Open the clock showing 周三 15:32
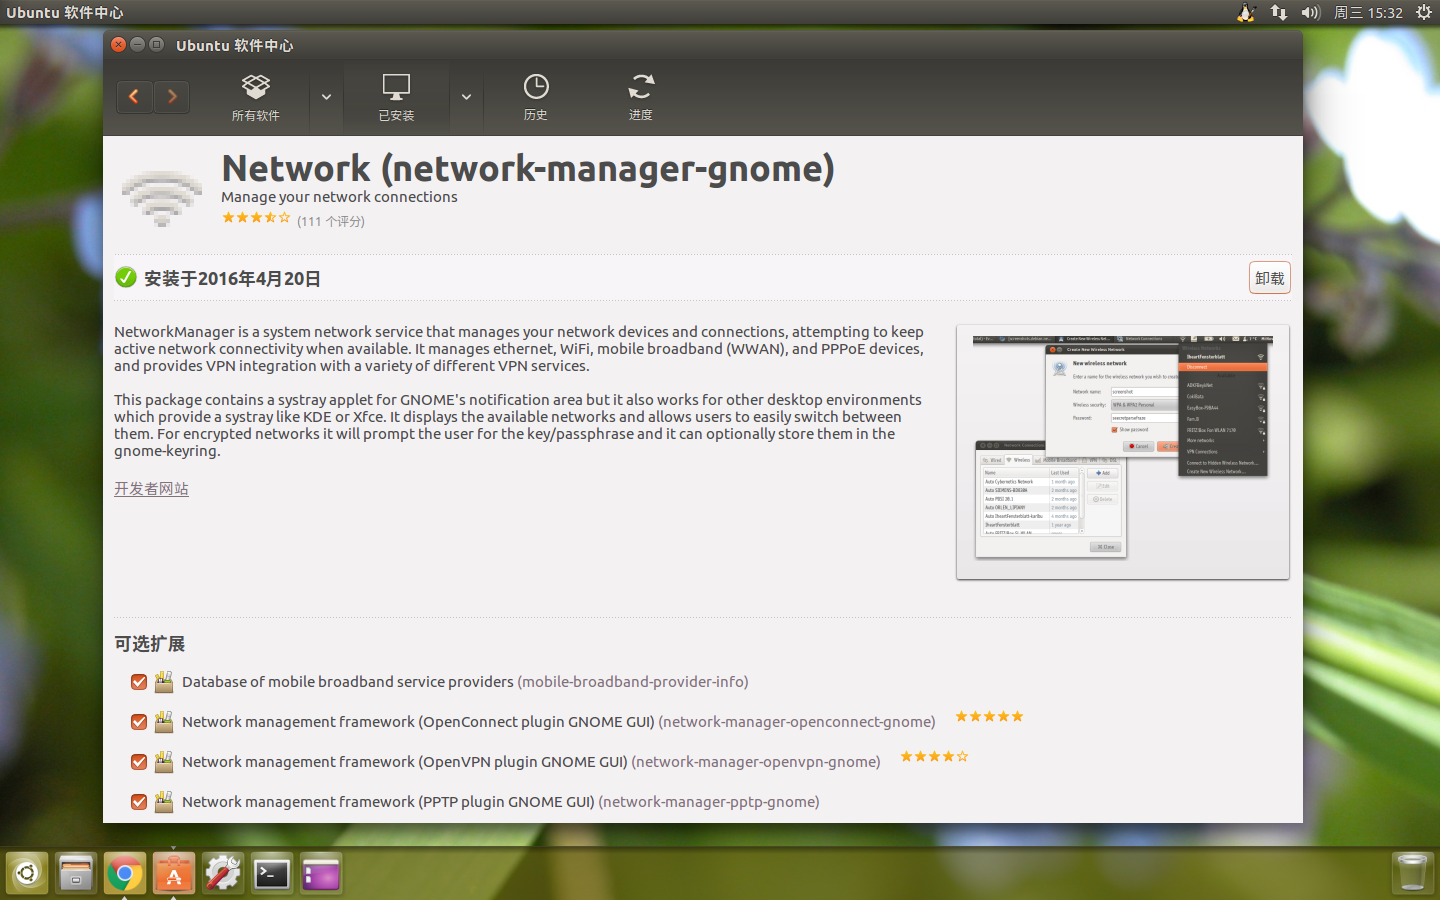This screenshot has width=1440, height=900. [x=1368, y=12]
